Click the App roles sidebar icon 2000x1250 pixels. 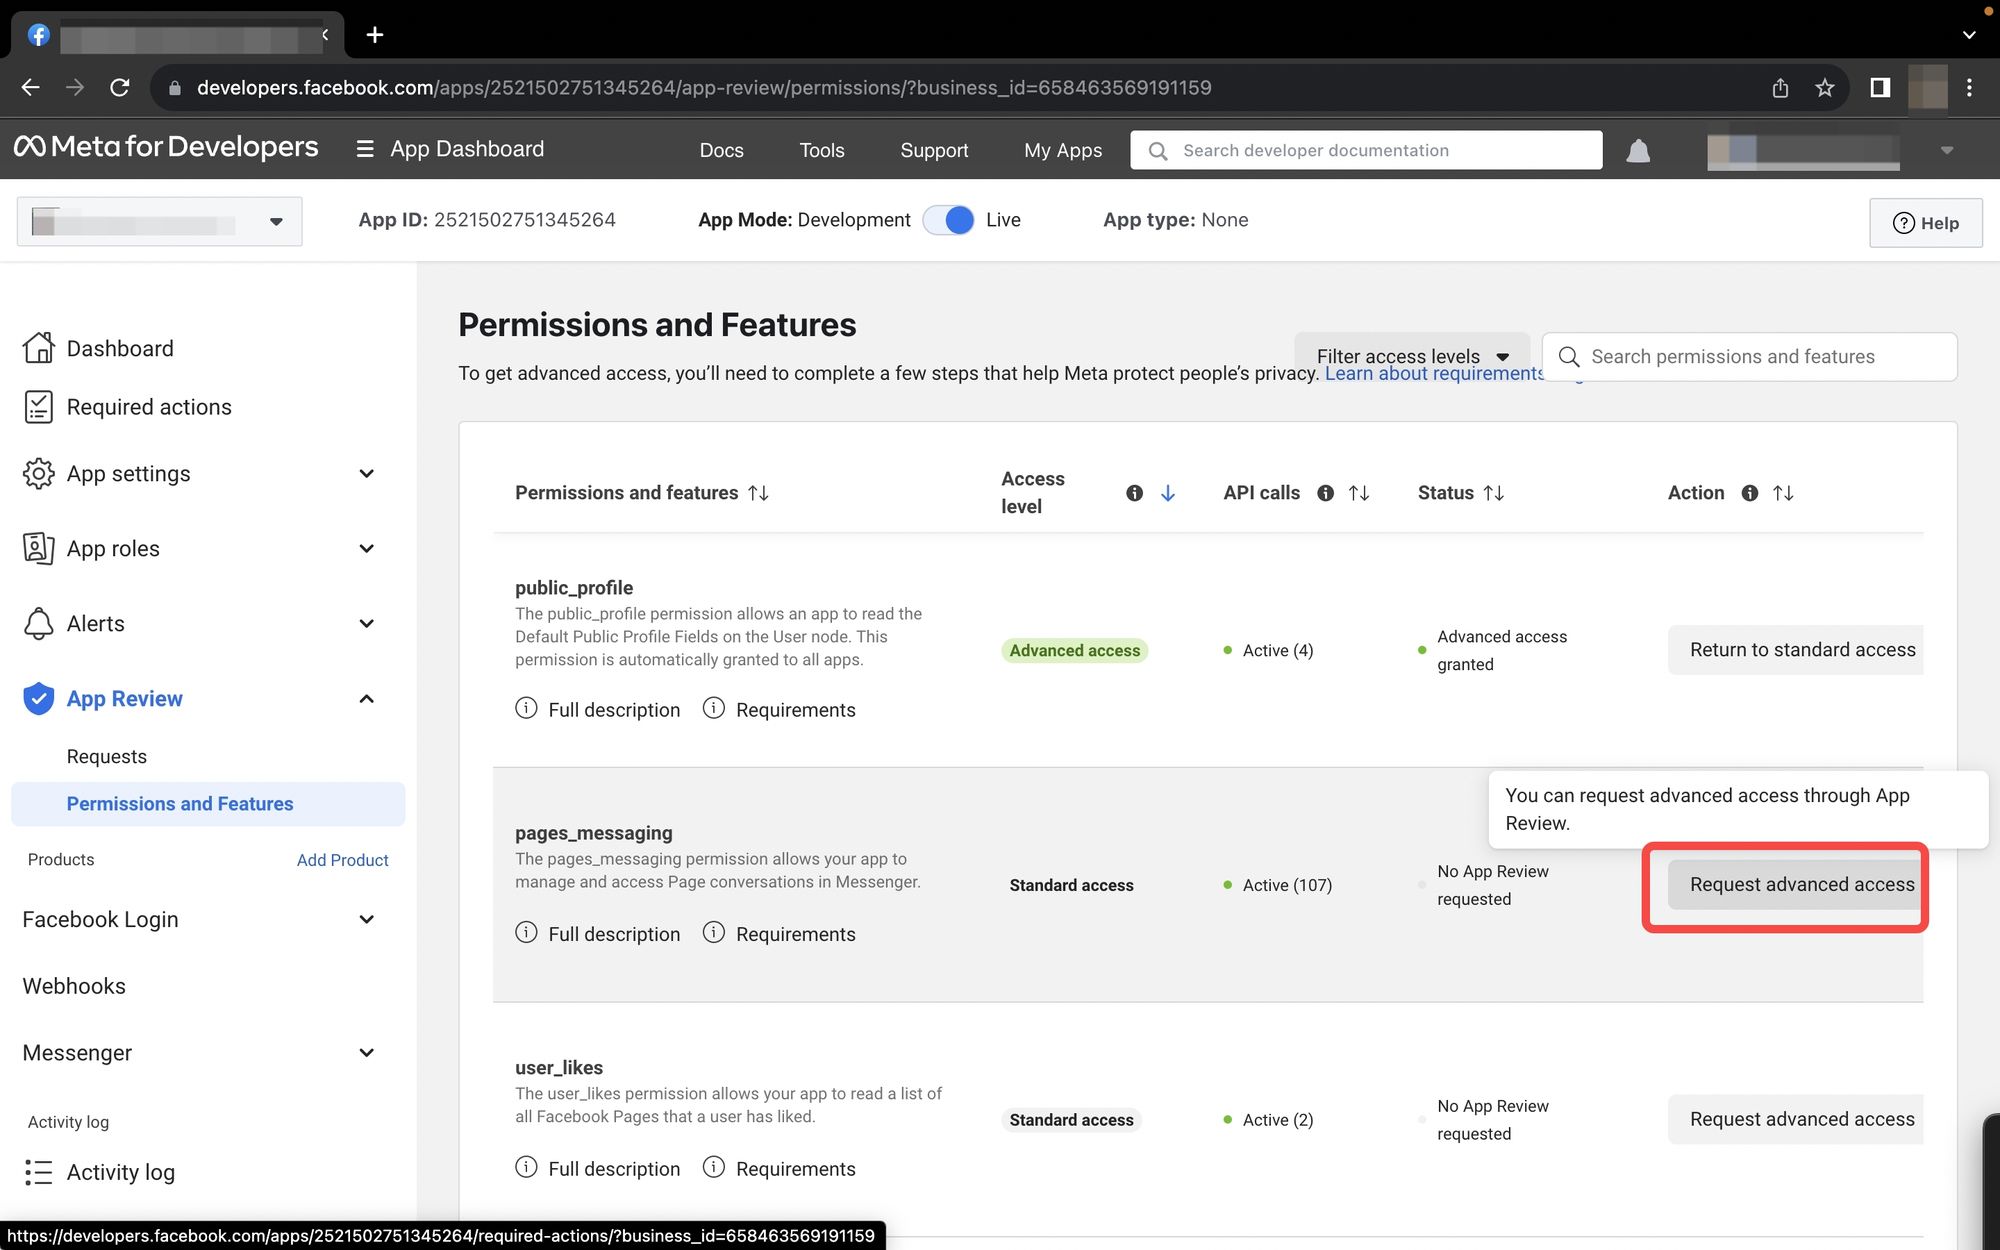[37, 549]
